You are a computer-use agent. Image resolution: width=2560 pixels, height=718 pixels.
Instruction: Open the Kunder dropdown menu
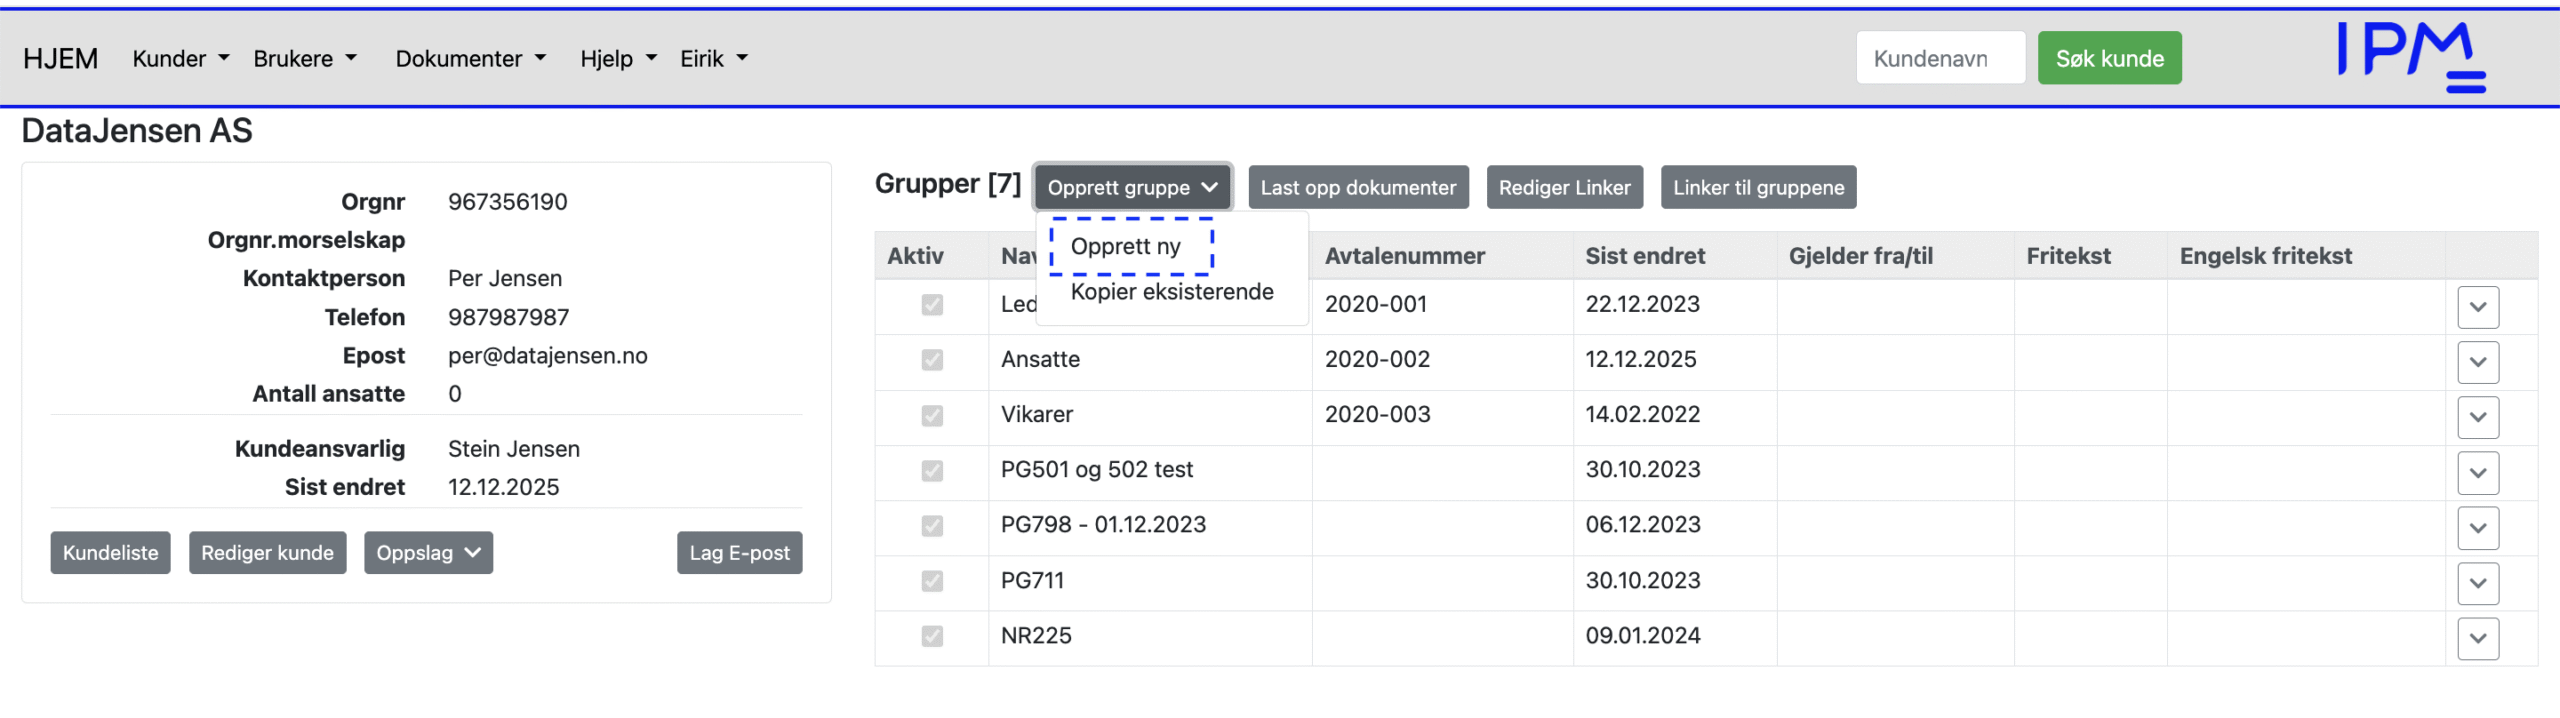[x=180, y=59]
